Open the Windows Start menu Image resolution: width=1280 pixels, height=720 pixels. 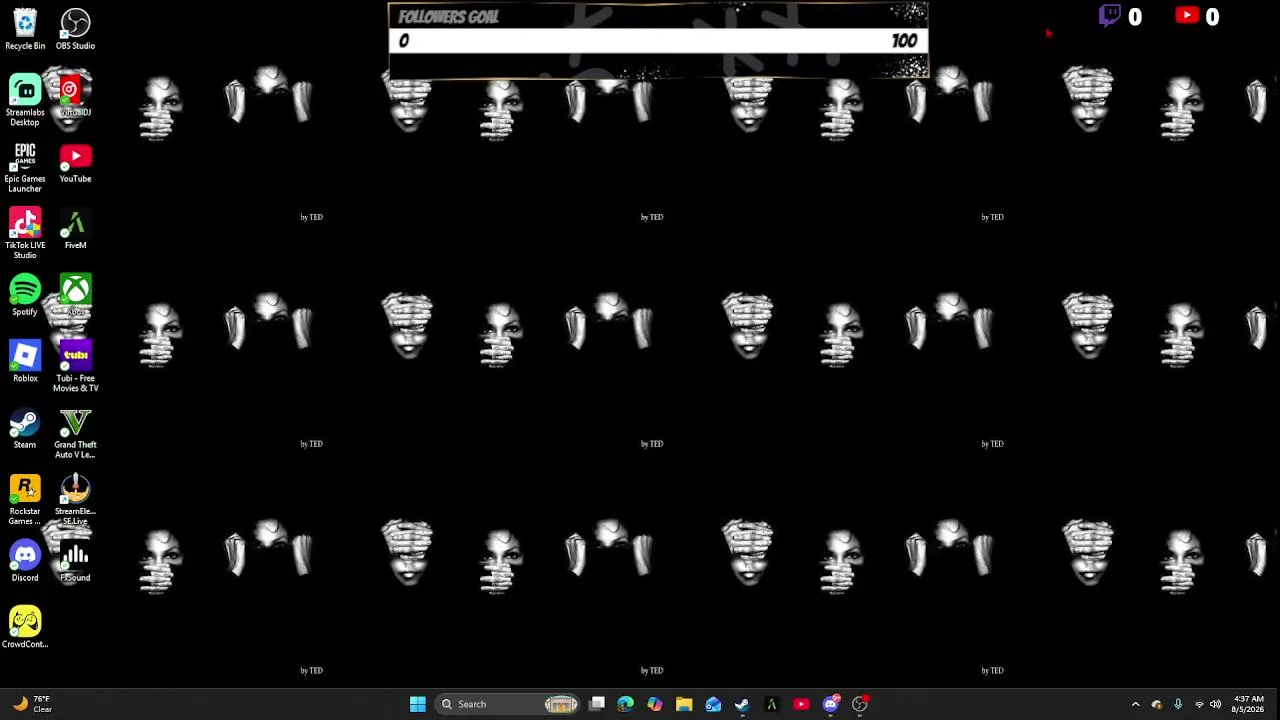pyautogui.click(x=418, y=704)
